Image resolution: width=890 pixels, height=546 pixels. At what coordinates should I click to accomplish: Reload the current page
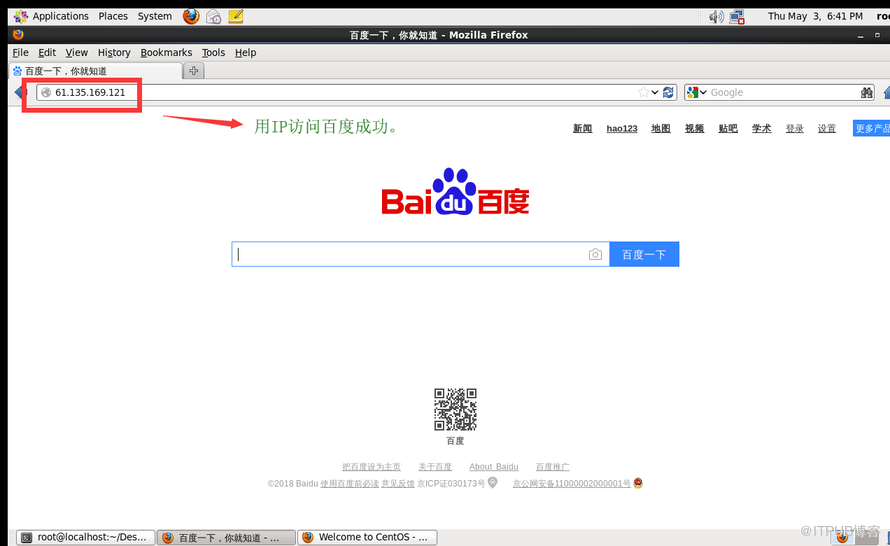[668, 92]
